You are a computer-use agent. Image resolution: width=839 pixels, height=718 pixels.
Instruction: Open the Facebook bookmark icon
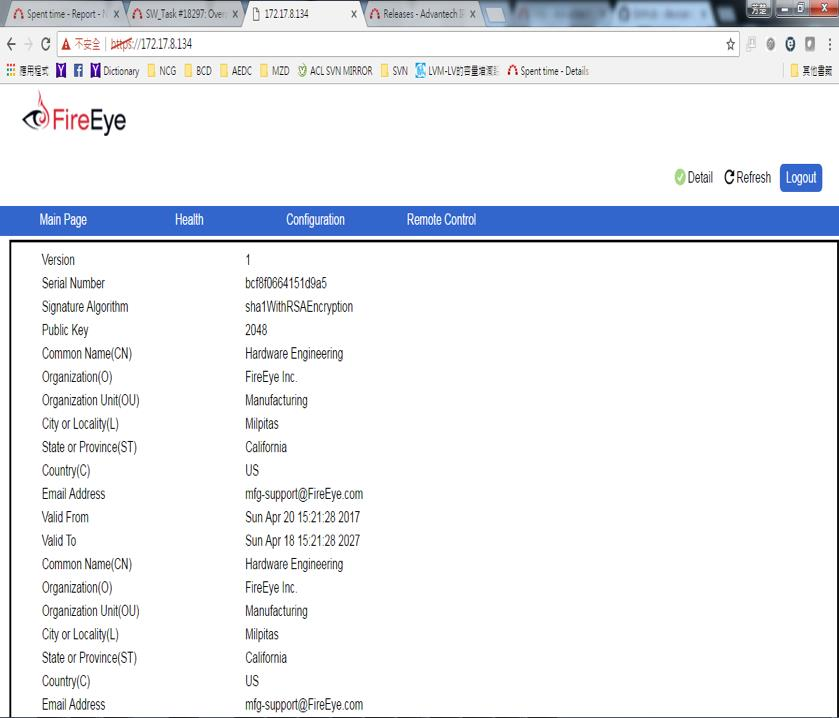(78, 70)
